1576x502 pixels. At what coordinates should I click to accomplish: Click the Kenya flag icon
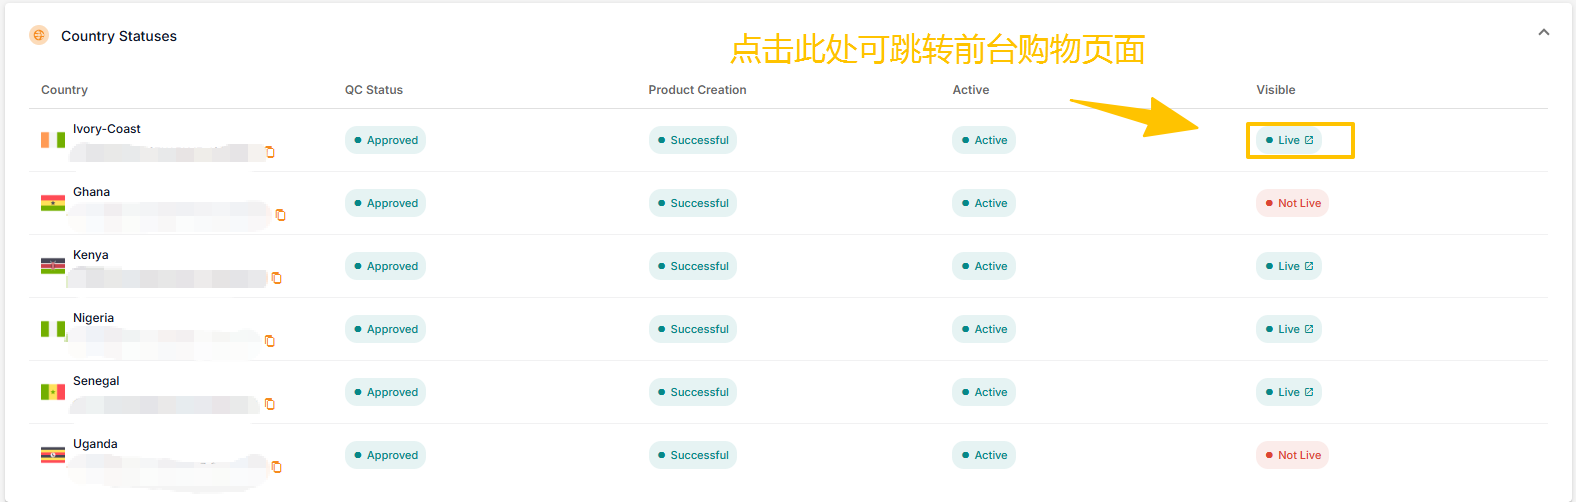coord(53,266)
